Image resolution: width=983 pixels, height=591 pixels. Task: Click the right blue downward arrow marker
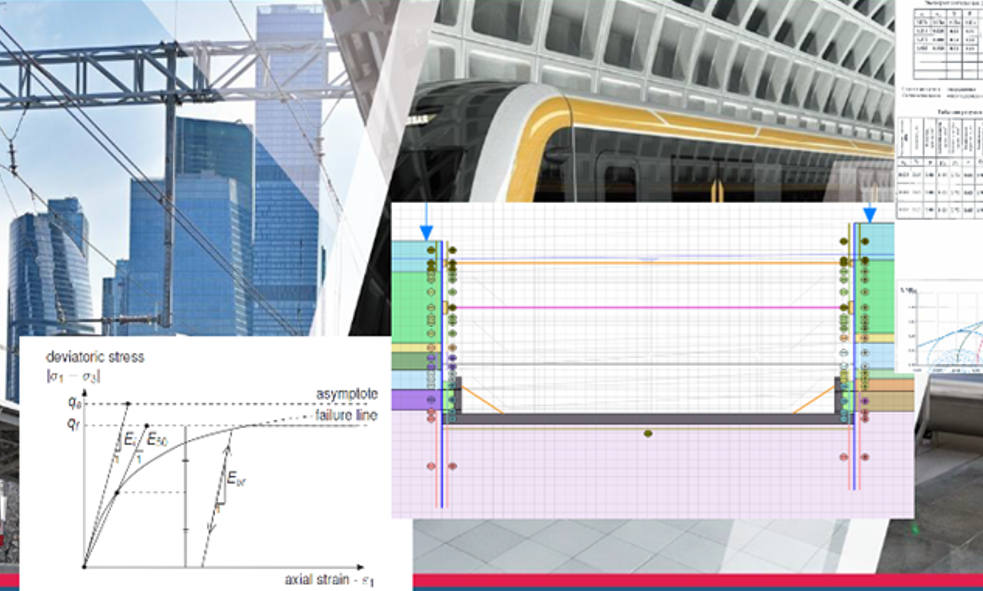869,213
